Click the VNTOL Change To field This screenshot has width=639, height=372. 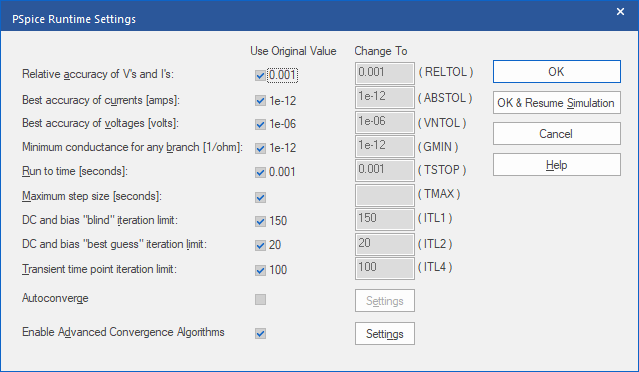point(385,122)
